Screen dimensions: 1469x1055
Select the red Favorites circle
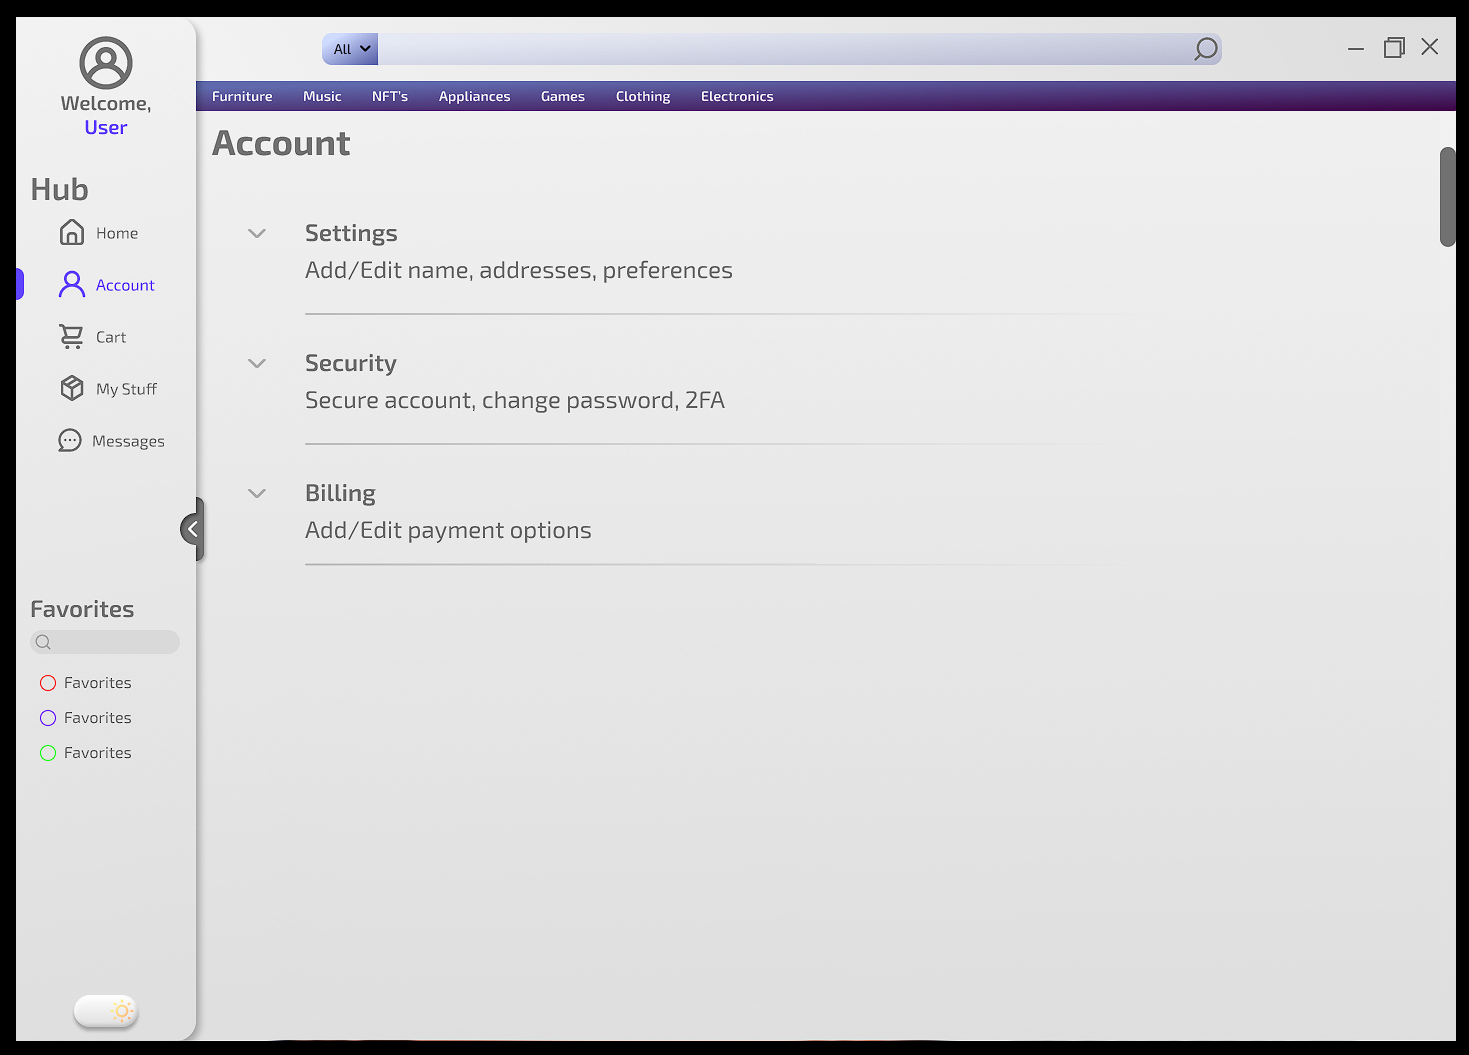(x=48, y=683)
